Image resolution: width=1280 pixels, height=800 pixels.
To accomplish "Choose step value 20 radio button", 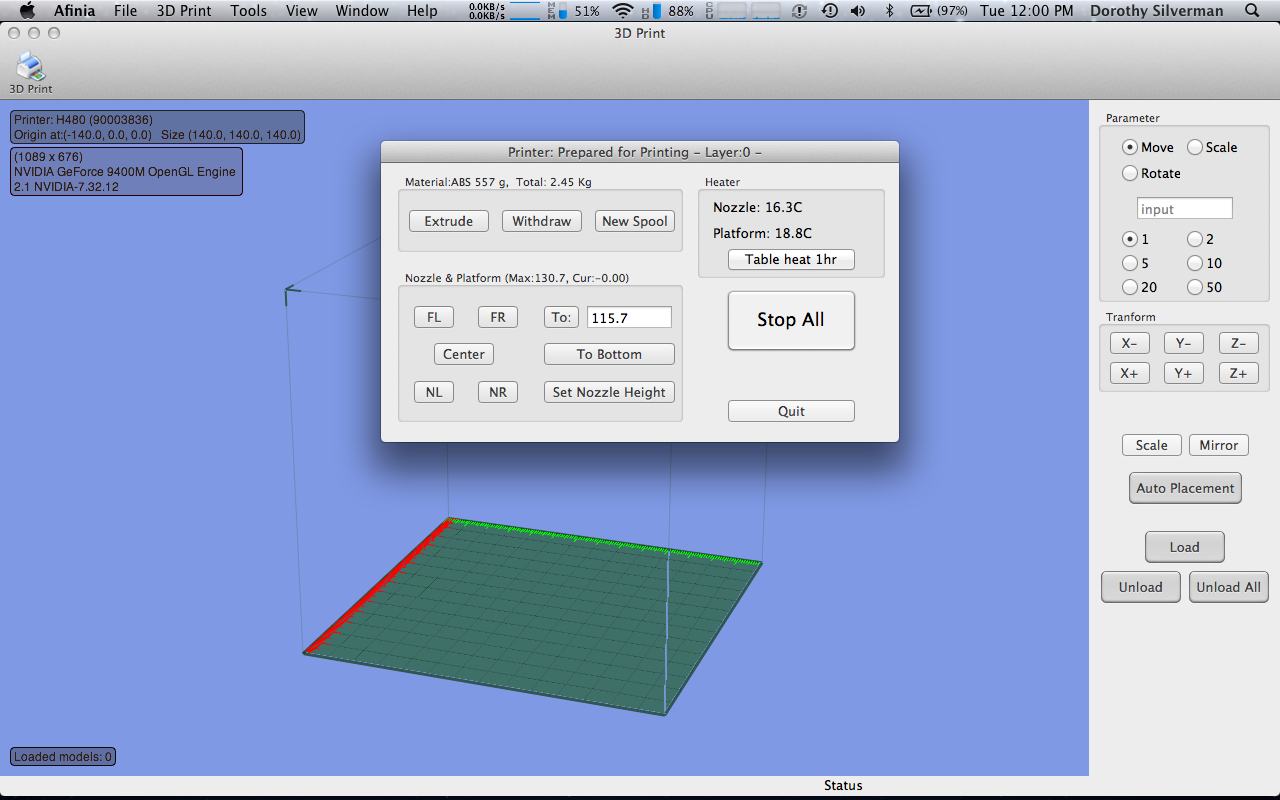I will (1130, 287).
